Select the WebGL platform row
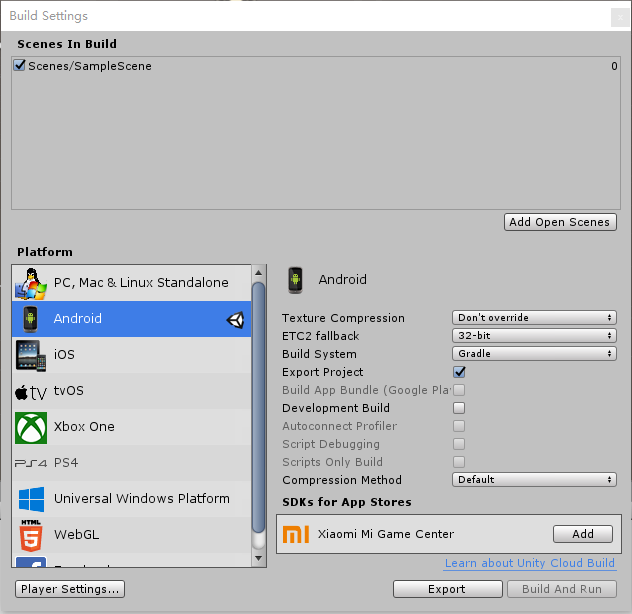Viewport: 632px width, 614px height. 131,535
